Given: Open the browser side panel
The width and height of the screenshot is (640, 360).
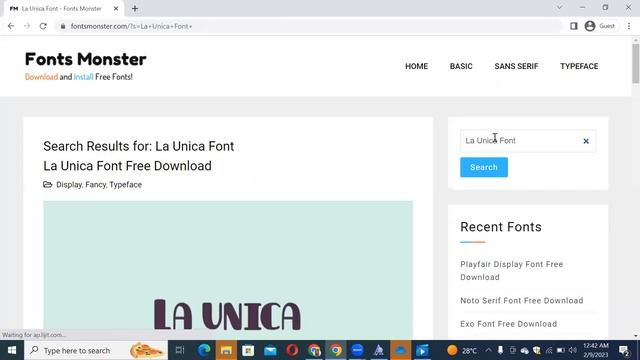Looking at the screenshot, I should point(573,26).
